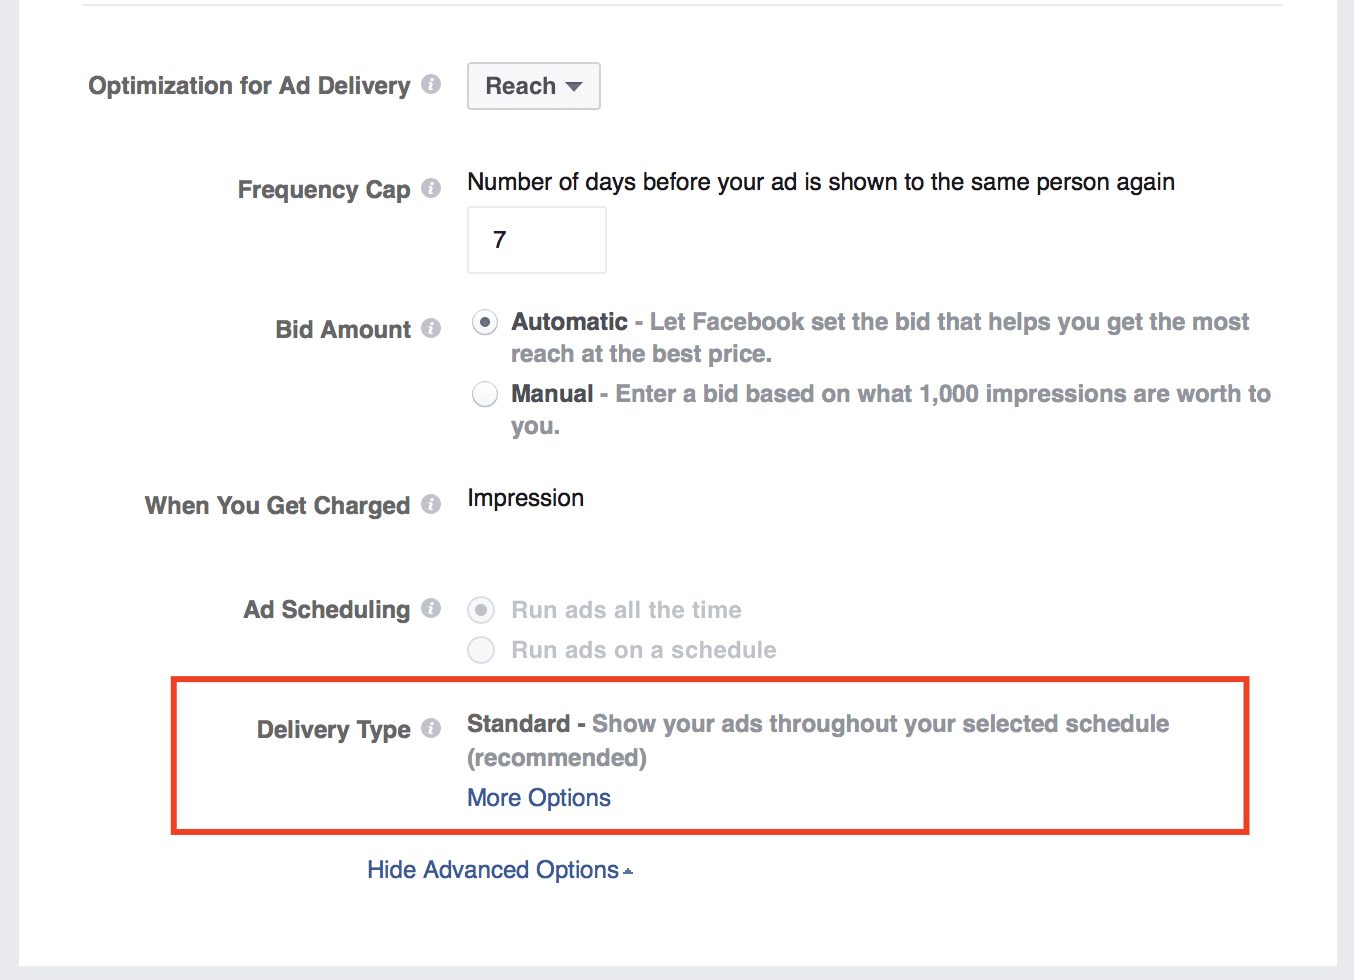Click the Frequency Cap info icon

tap(431, 188)
